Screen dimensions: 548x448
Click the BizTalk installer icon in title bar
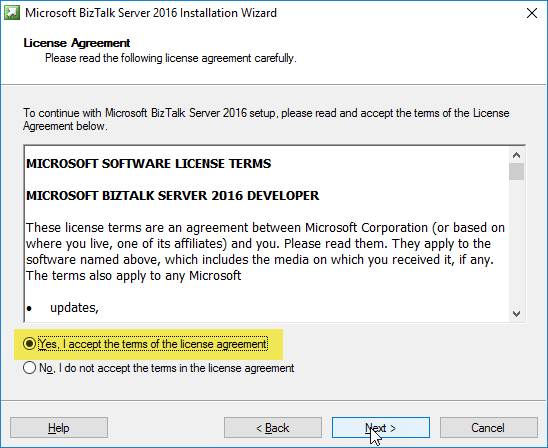pyautogui.click(x=12, y=13)
